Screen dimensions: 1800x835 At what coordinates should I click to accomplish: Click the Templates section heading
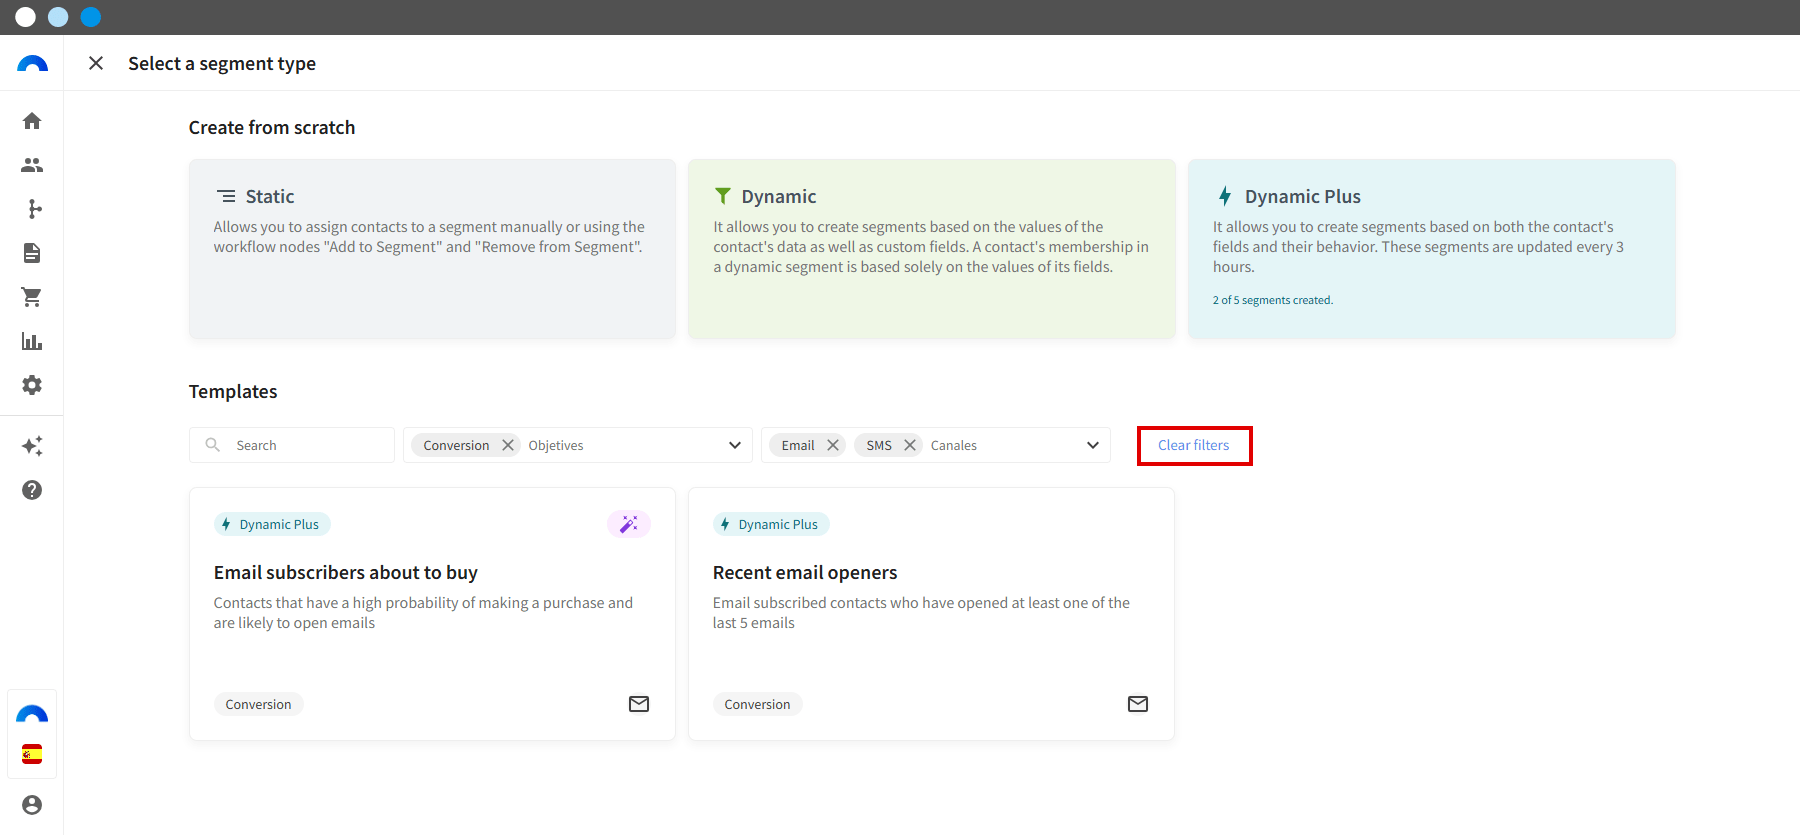(233, 391)
